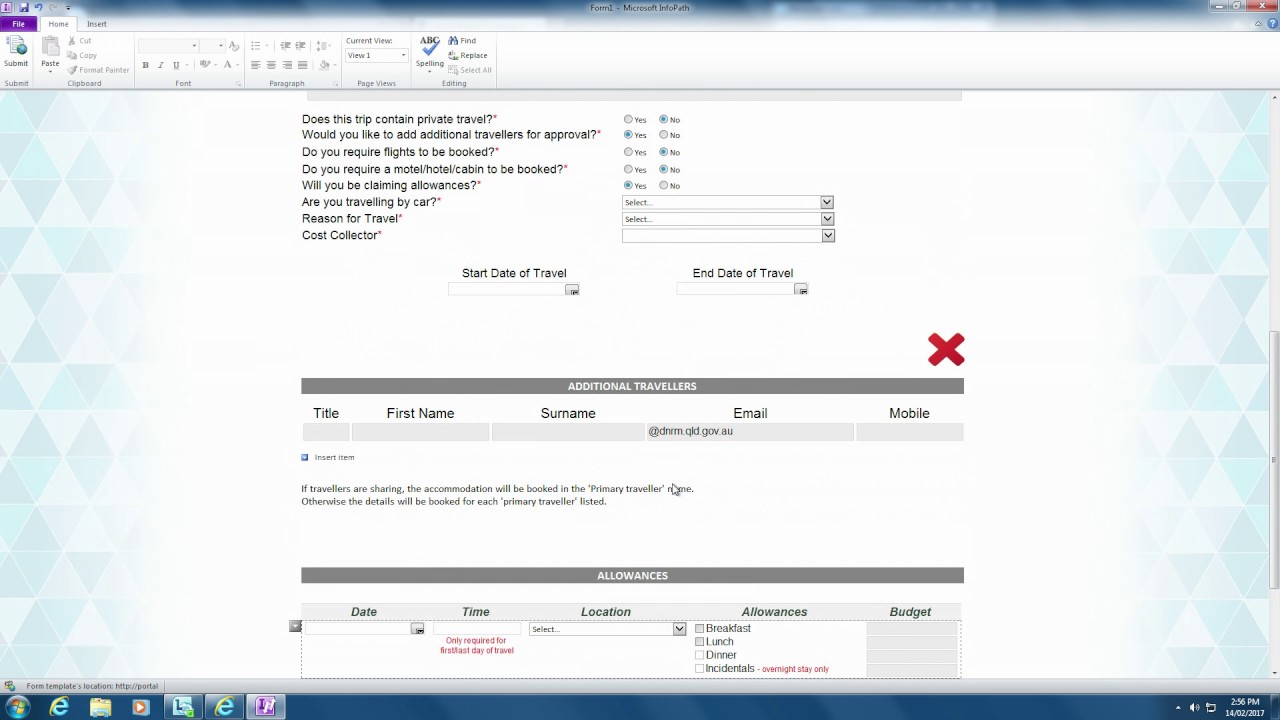The height and width of the screenshot is (720, 1280).
Task: Open the File tab
Action: coord(18,24)
